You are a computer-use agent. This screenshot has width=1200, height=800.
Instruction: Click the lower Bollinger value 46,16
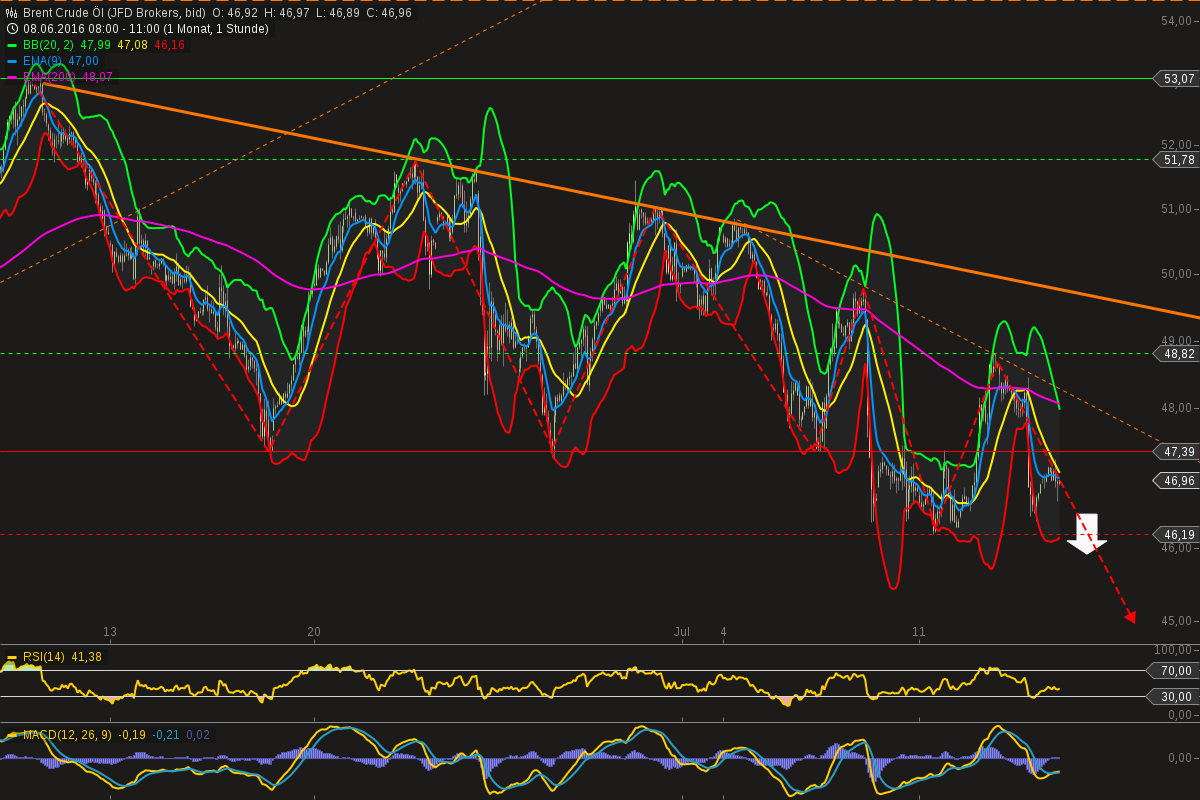click(x=169, y=45)
